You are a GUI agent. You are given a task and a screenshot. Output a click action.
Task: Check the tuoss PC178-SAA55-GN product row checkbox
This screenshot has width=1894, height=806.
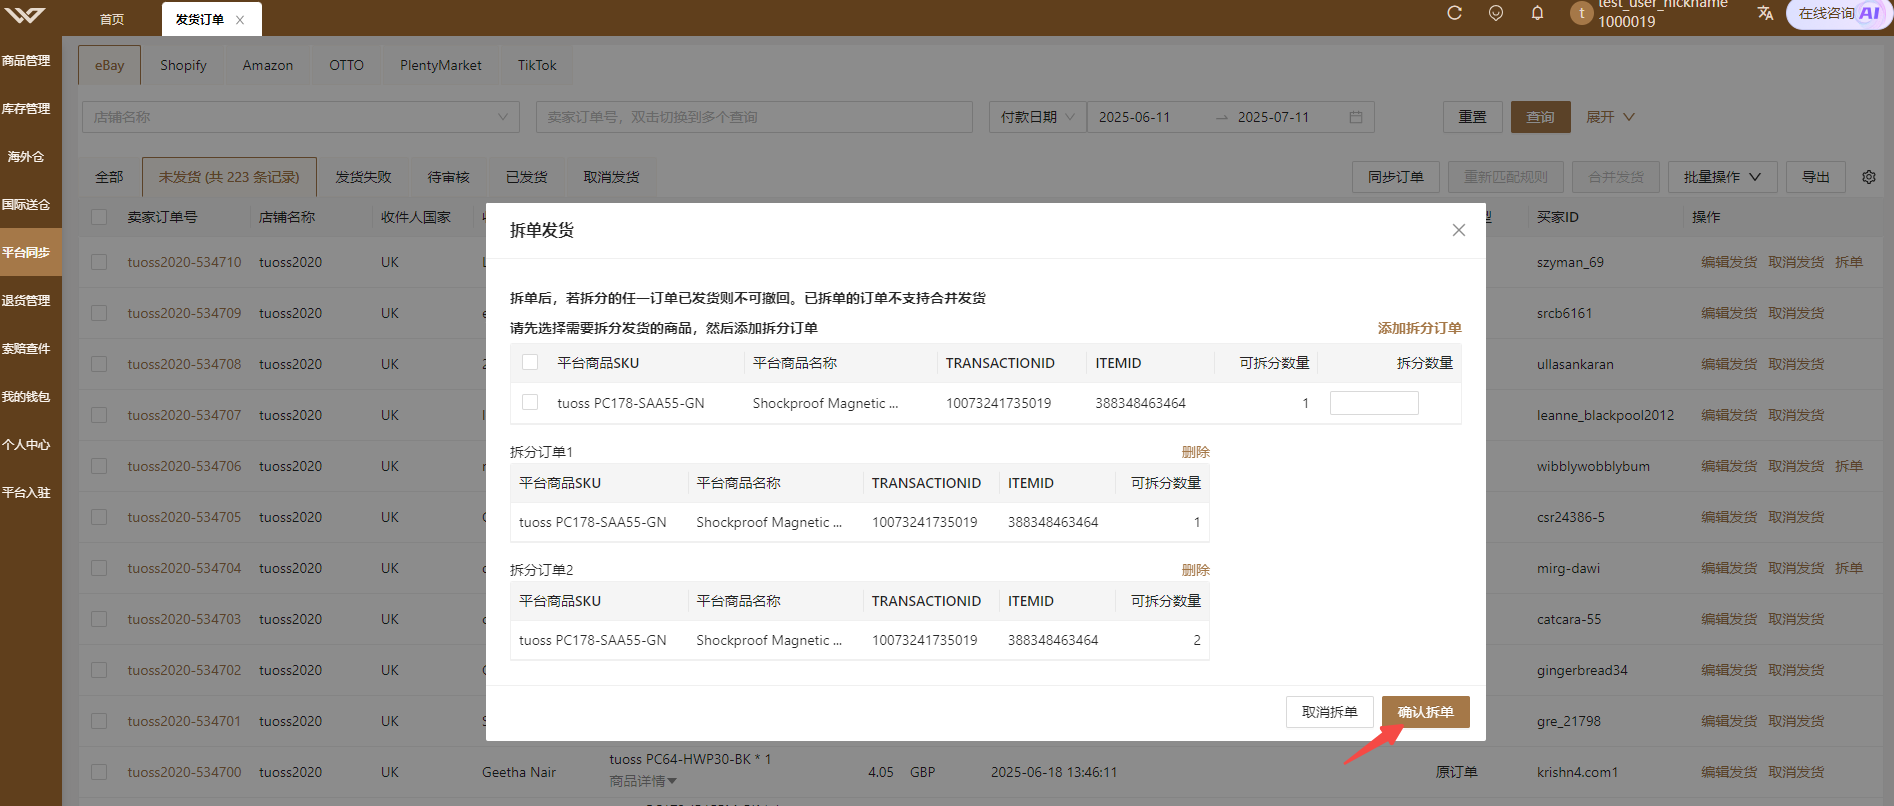point(530,402)
